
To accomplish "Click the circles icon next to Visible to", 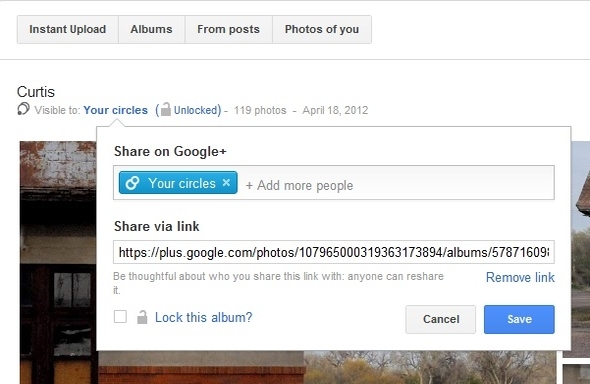I will pyautogui.click(x=23, y=109).
